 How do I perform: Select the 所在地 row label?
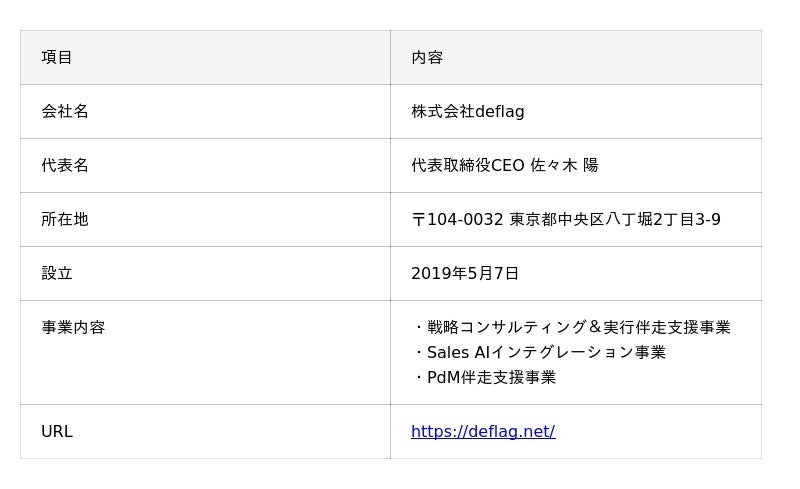point(65,219)
